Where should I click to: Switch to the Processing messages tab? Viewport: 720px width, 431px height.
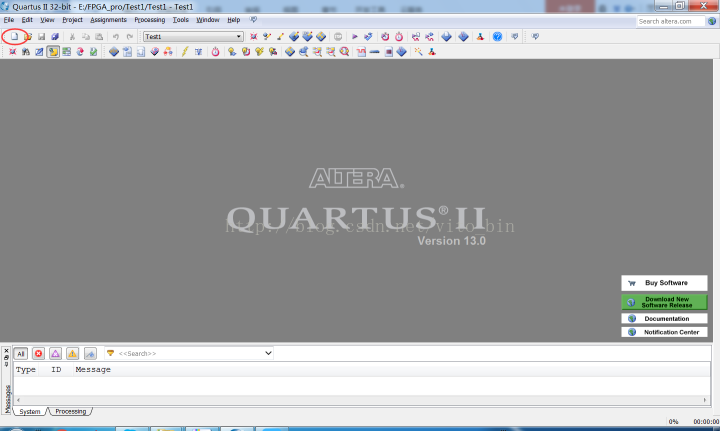[71, 411]
